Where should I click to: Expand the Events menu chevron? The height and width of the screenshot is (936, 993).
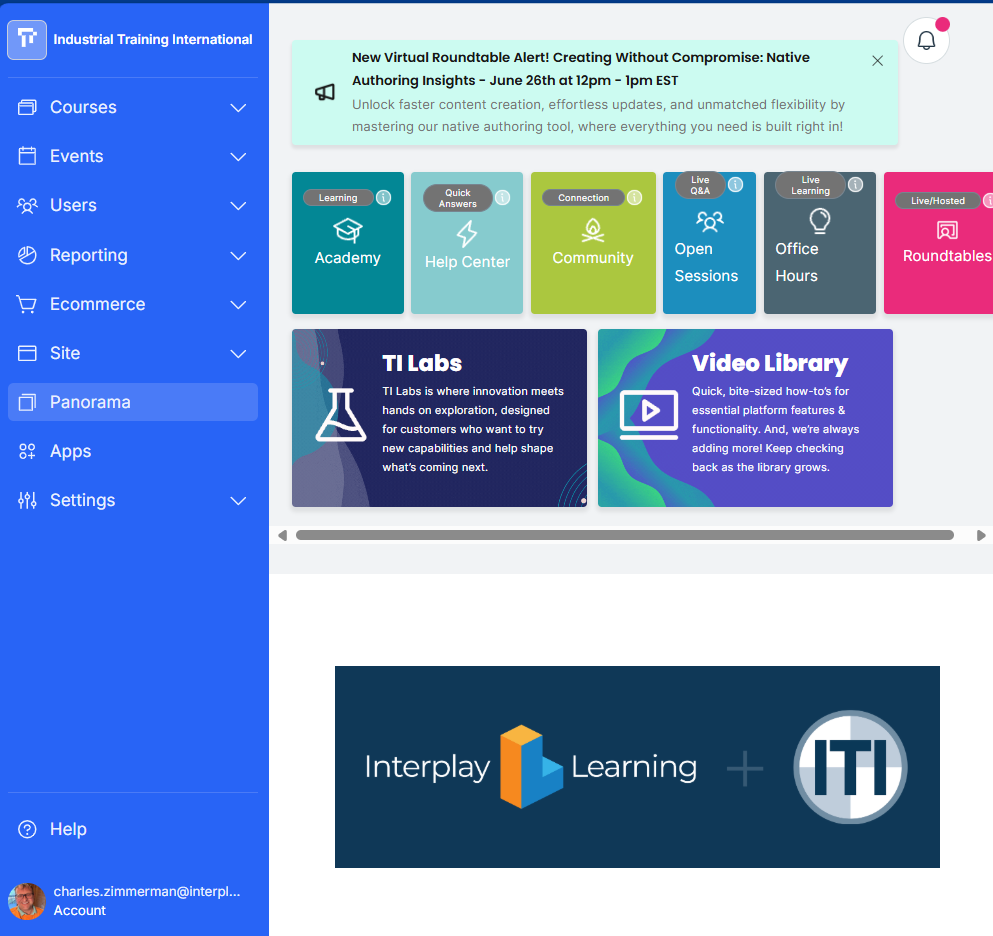point(238,156)
